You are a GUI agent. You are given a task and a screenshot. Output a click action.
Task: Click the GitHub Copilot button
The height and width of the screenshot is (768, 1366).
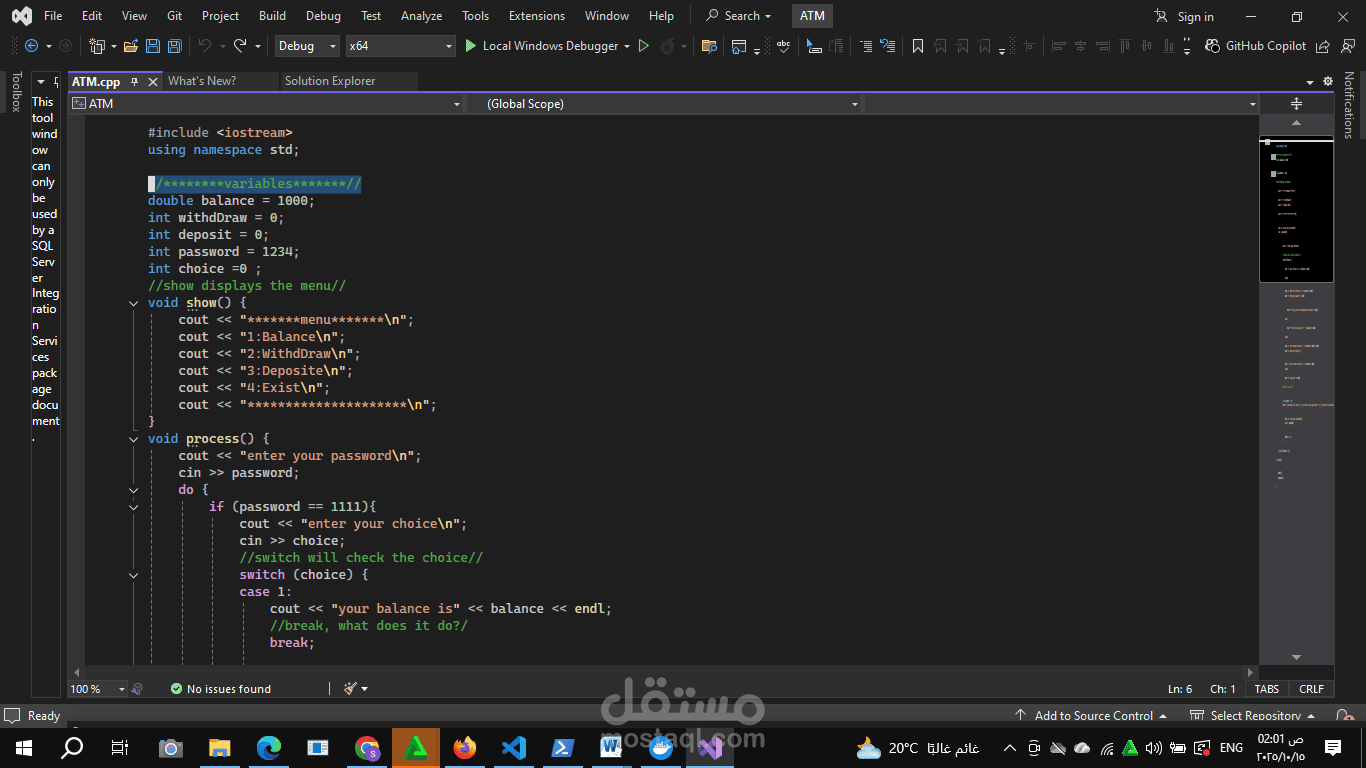click(x=1256, y=46)
